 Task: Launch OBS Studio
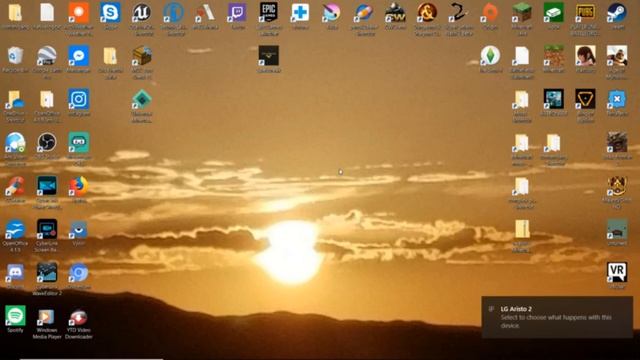pyautogui.click(x=47, y=142)
